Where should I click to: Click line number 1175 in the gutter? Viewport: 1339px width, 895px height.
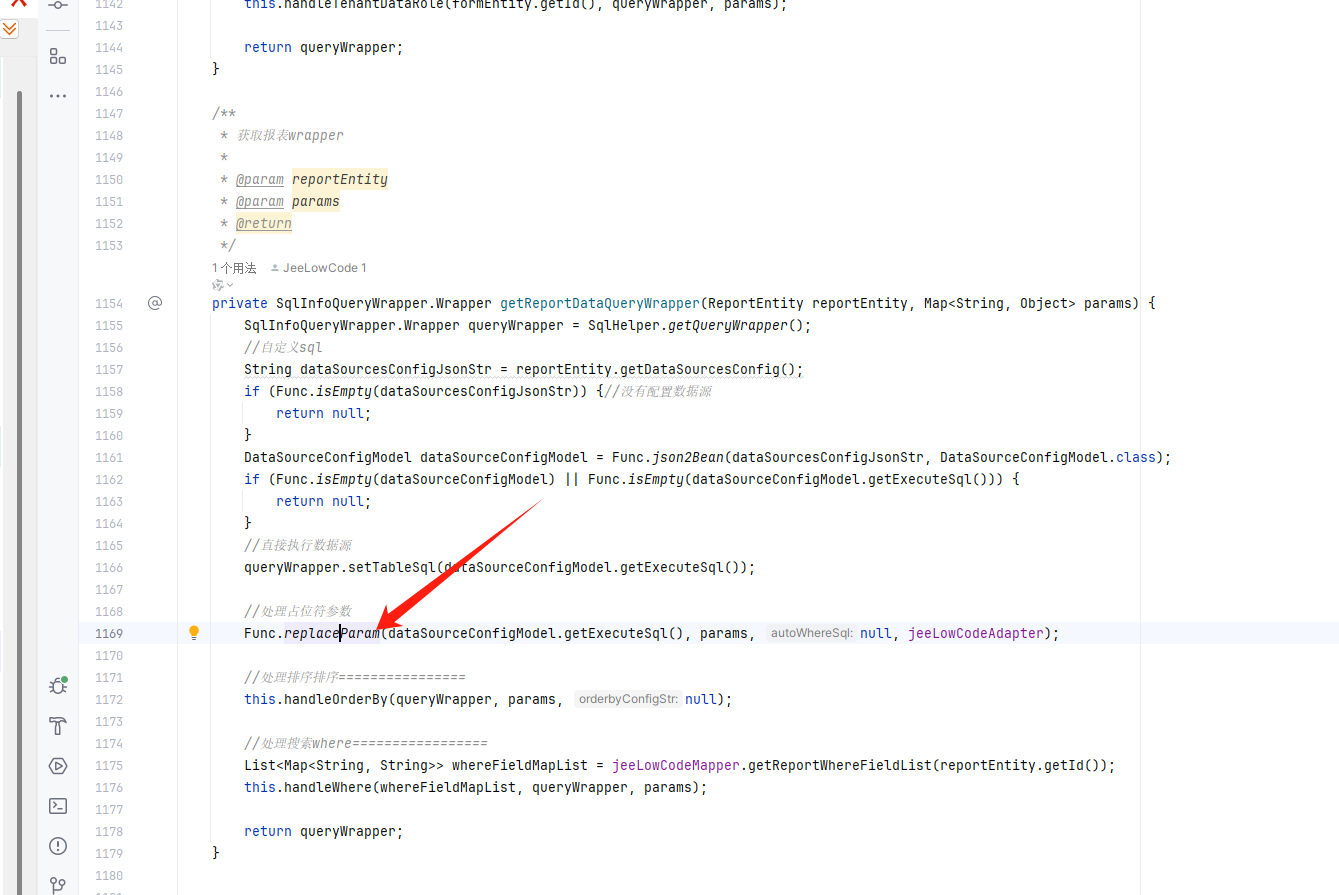(109, 765)
